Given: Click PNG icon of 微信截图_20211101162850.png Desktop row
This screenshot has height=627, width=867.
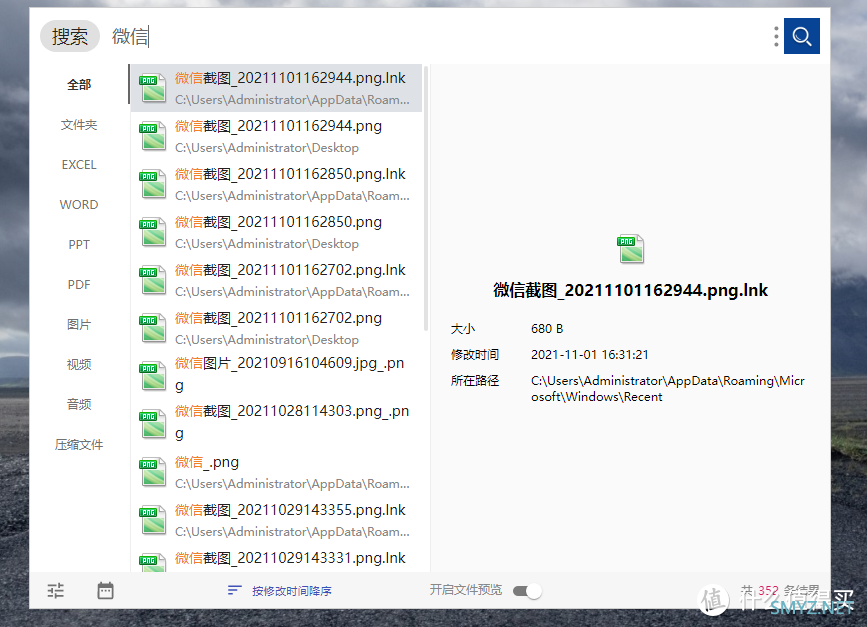Looking at the screenshot, I should click(152, 232).
